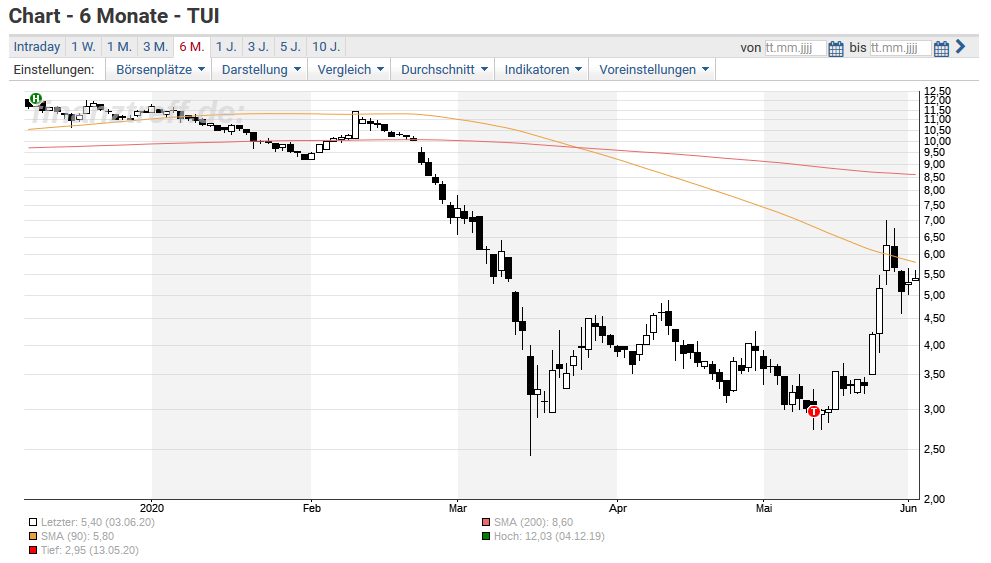Open the Indikatoren dropdown
Image resolution: width=991 pixels, height=563 pixels.
[542, 70]
